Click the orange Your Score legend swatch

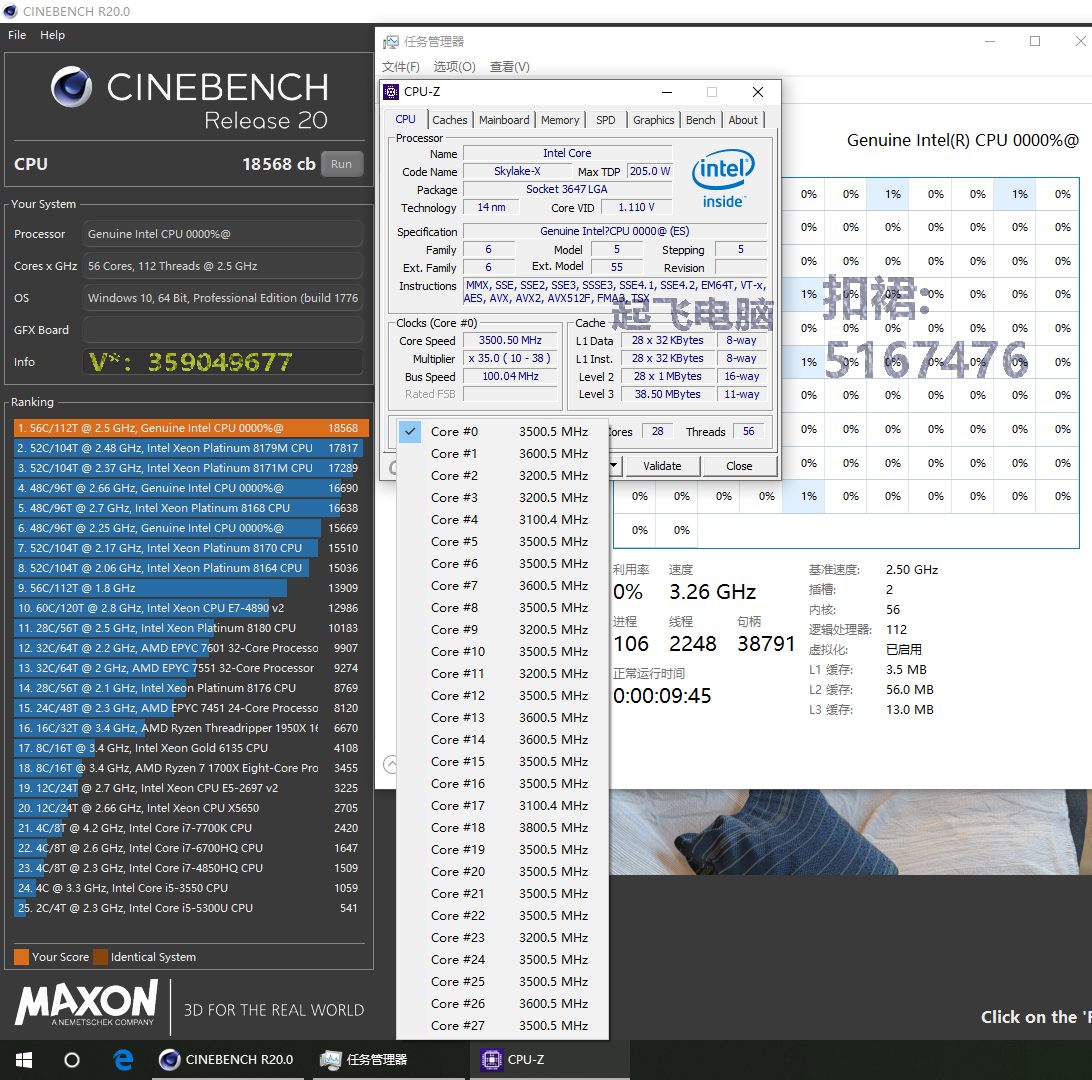click(x=22, y=957)
